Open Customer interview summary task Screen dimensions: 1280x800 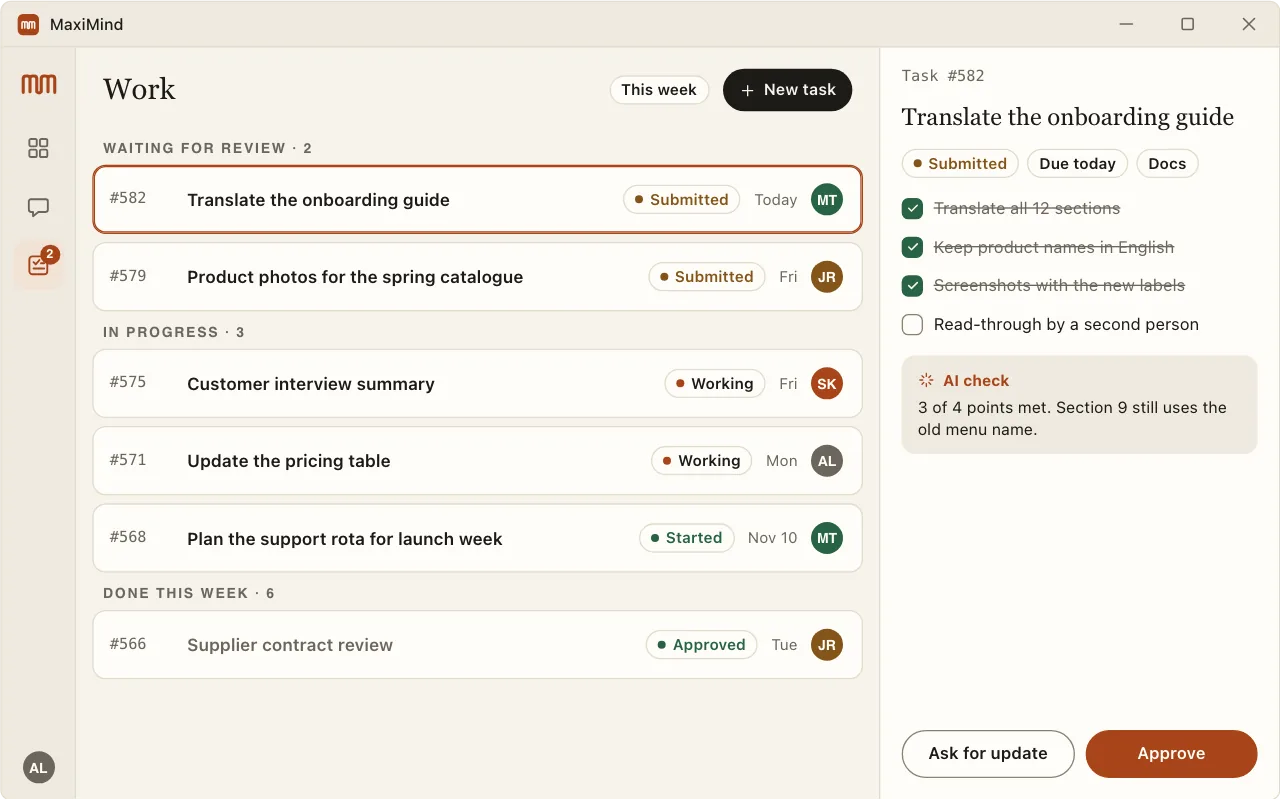tap(478, 384)
